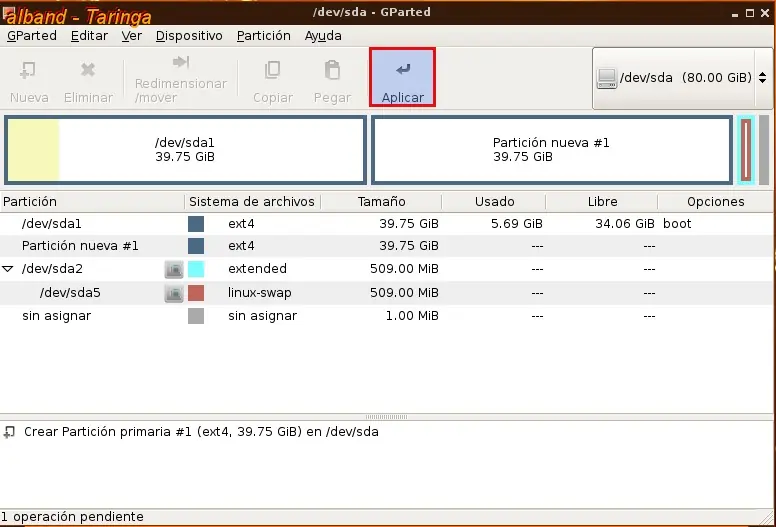Open the Dispositivo menu
Viewport: 776px width, 527px height.
click(x=189, y=36)
